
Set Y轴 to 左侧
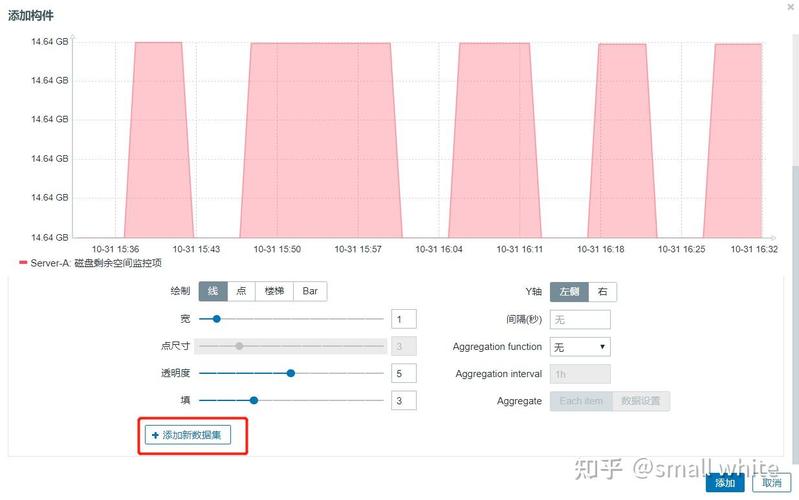point(569,292)
